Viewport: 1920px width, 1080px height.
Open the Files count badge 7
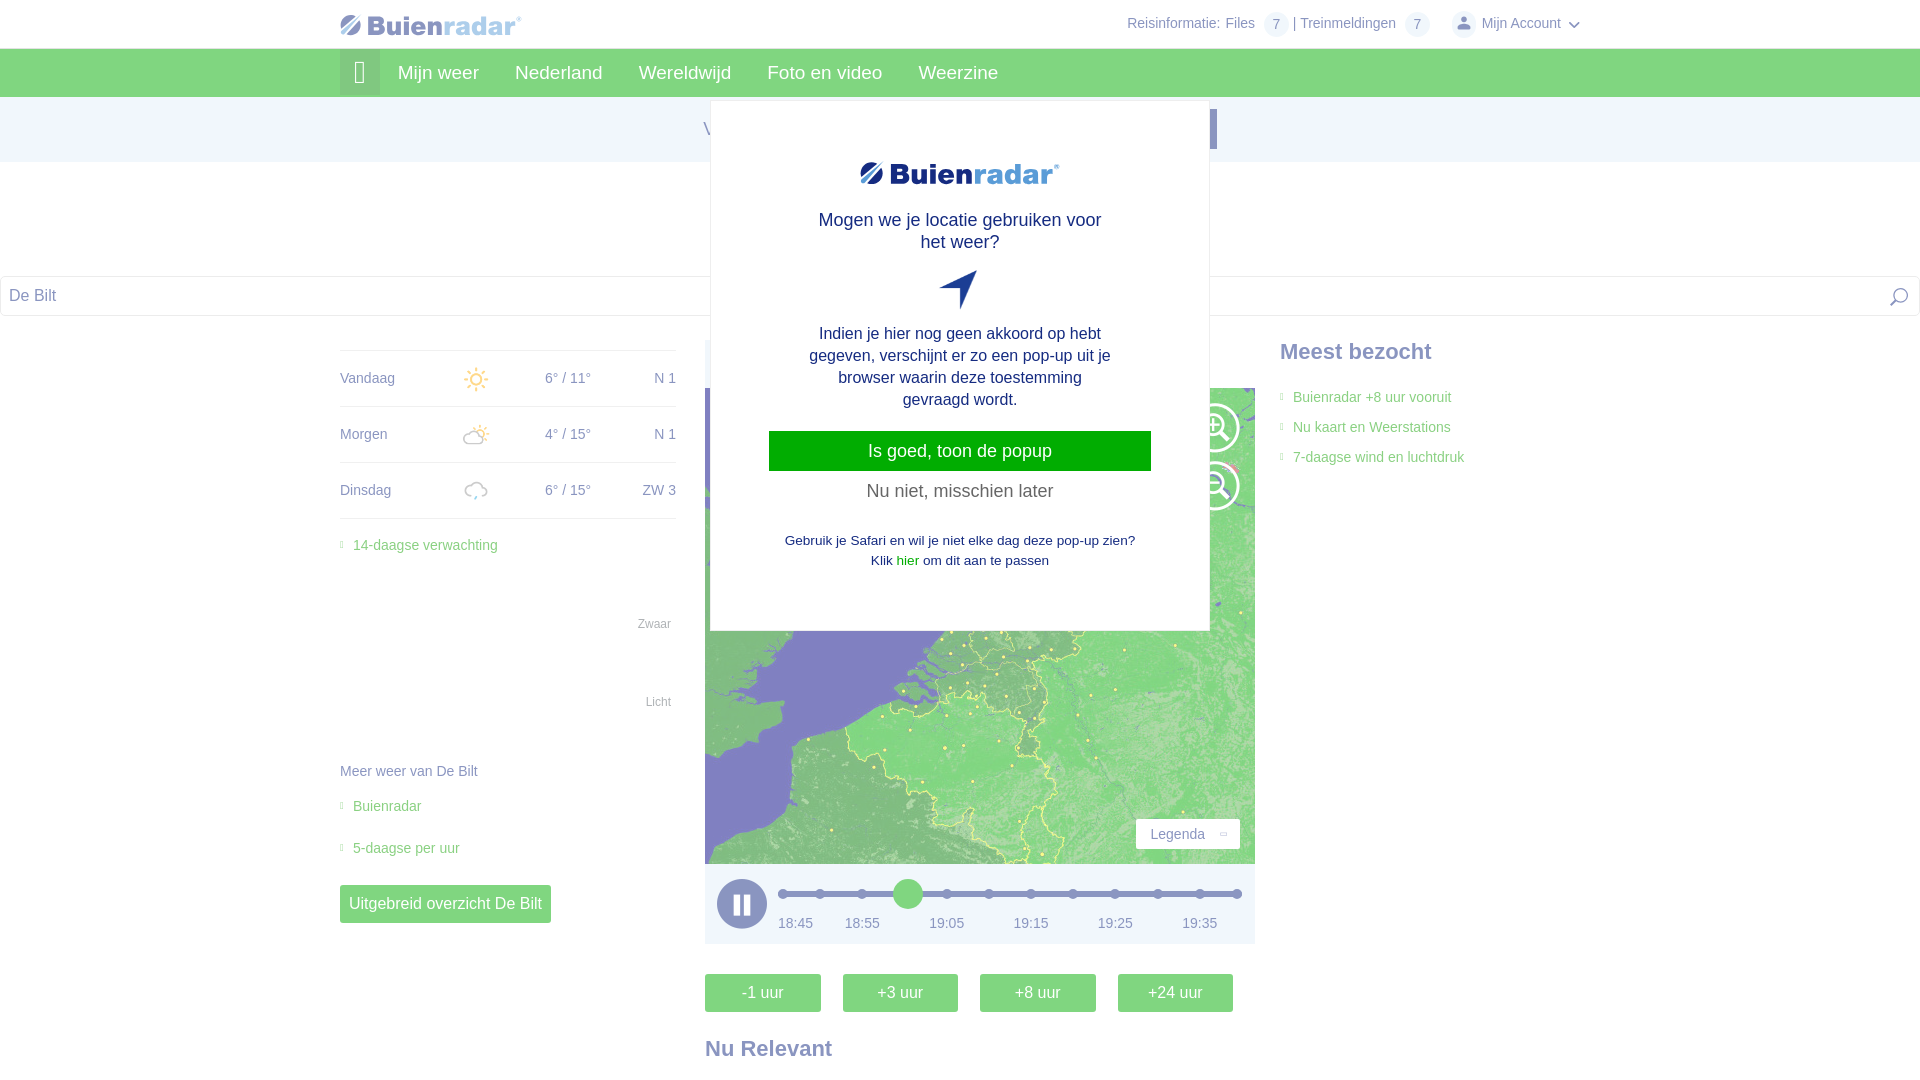(x=1276, y=24)
